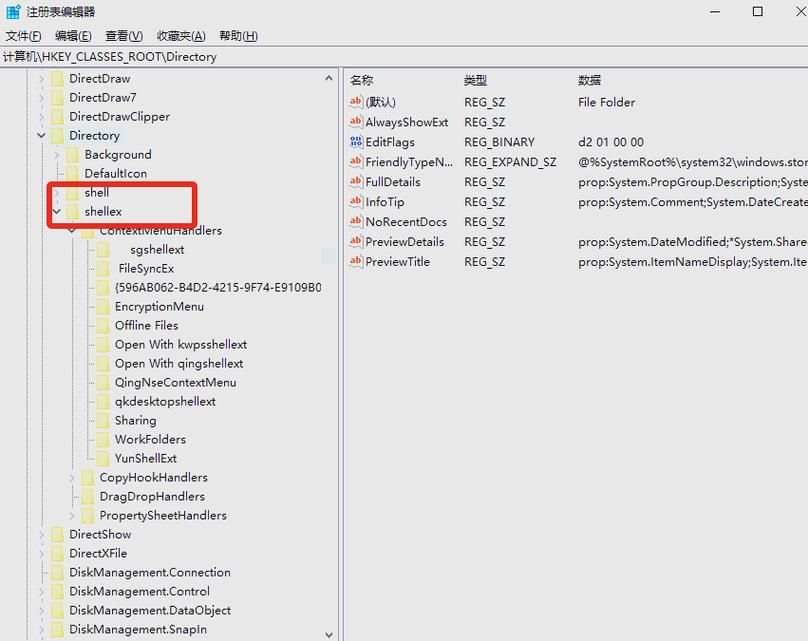Click the tree pane scroll down arrow
The width and height of the screenshot is (808, 641).
click(x=330, y=633)
